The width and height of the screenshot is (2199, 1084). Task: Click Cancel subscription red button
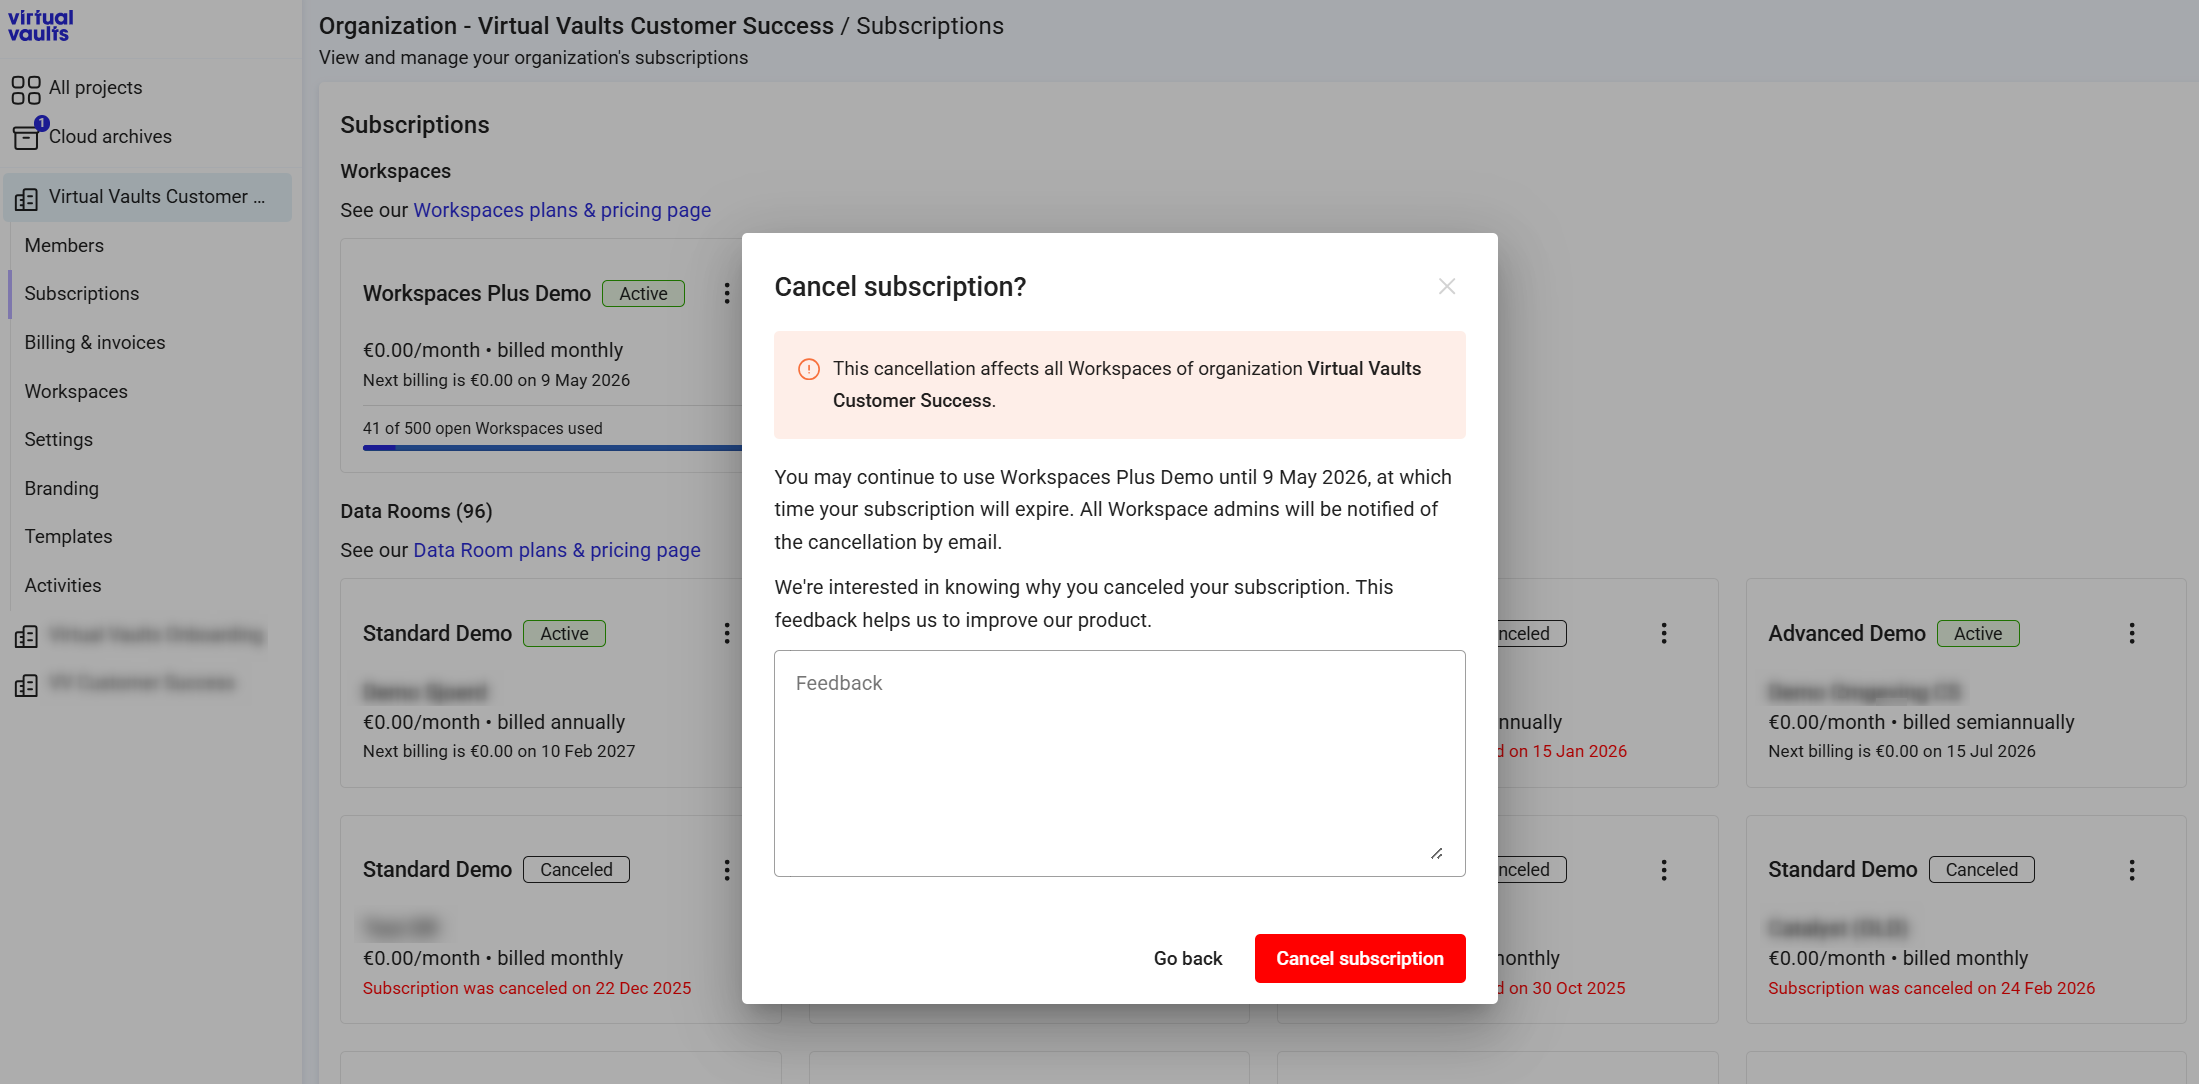coord(1360,959)
